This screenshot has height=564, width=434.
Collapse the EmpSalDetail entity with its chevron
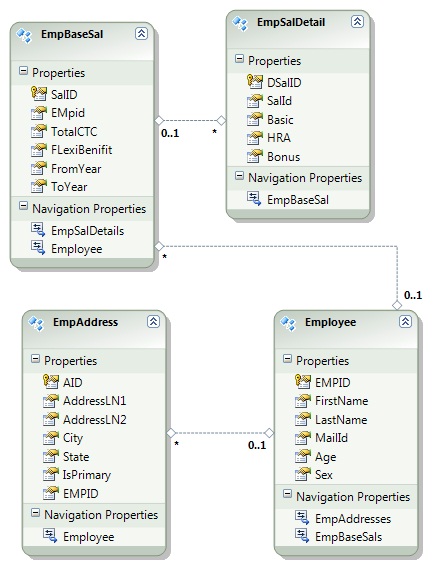[357, 22]
